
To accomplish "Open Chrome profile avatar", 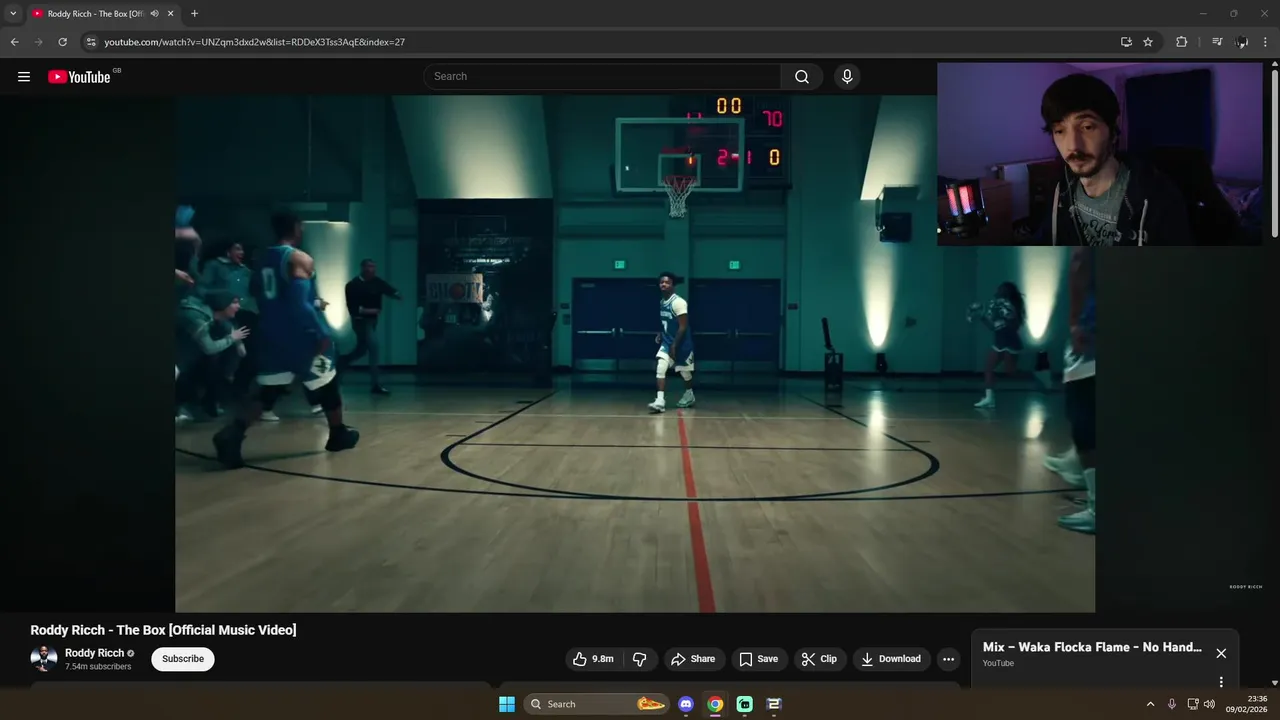I will click(x=1242, y=42).
